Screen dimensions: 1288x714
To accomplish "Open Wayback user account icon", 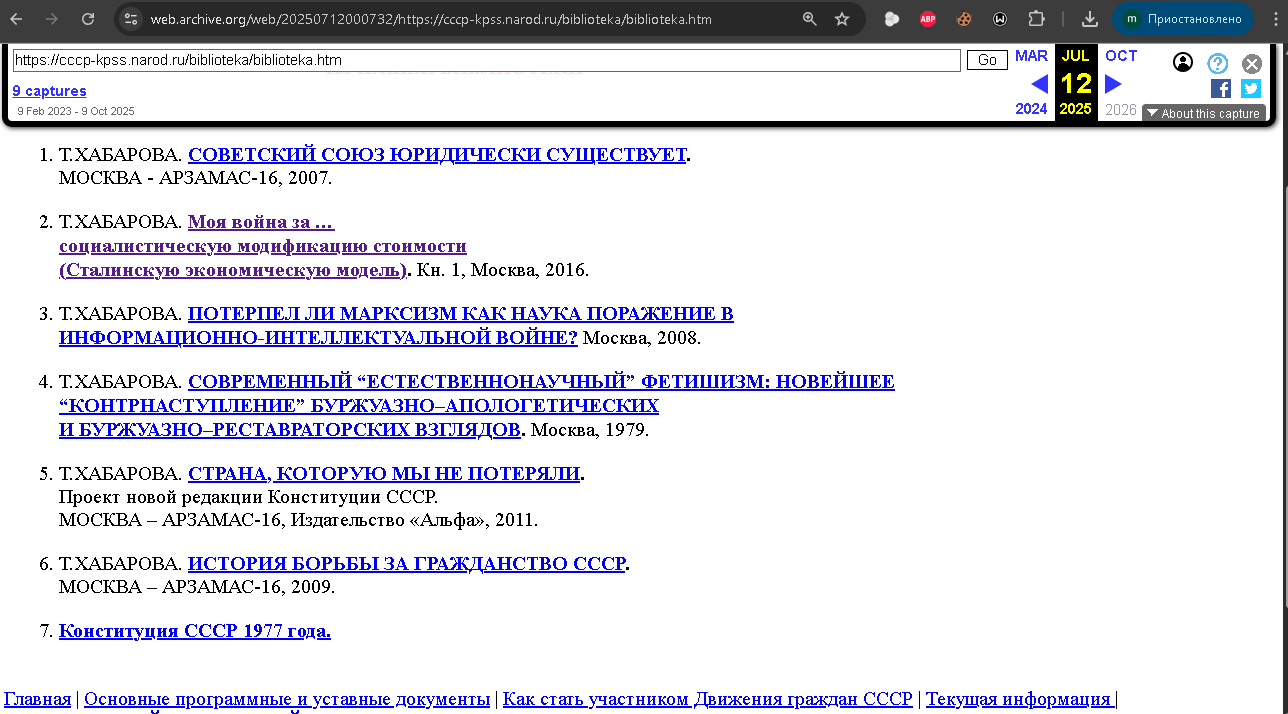I will click(x=1182, y=63).
